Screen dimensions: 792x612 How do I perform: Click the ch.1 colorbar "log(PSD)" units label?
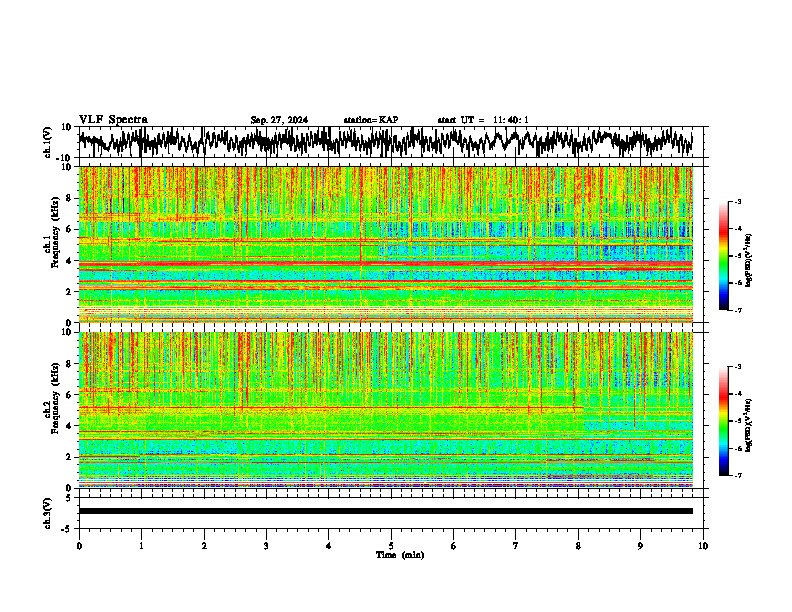point(749,261)
